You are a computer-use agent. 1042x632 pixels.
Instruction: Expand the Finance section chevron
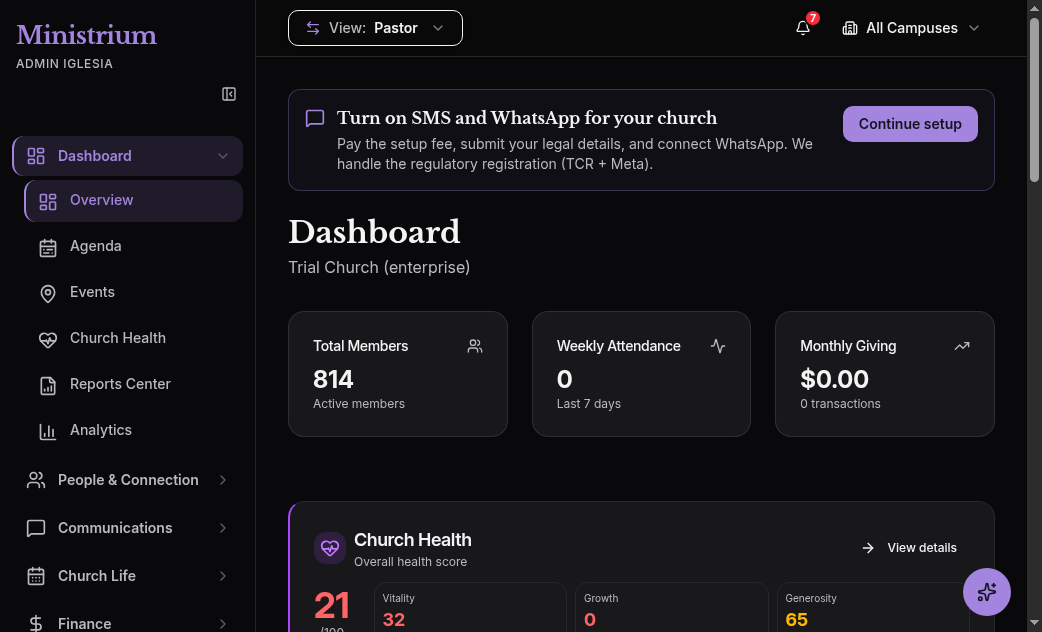pyautogui.click(x=223, y=623)
